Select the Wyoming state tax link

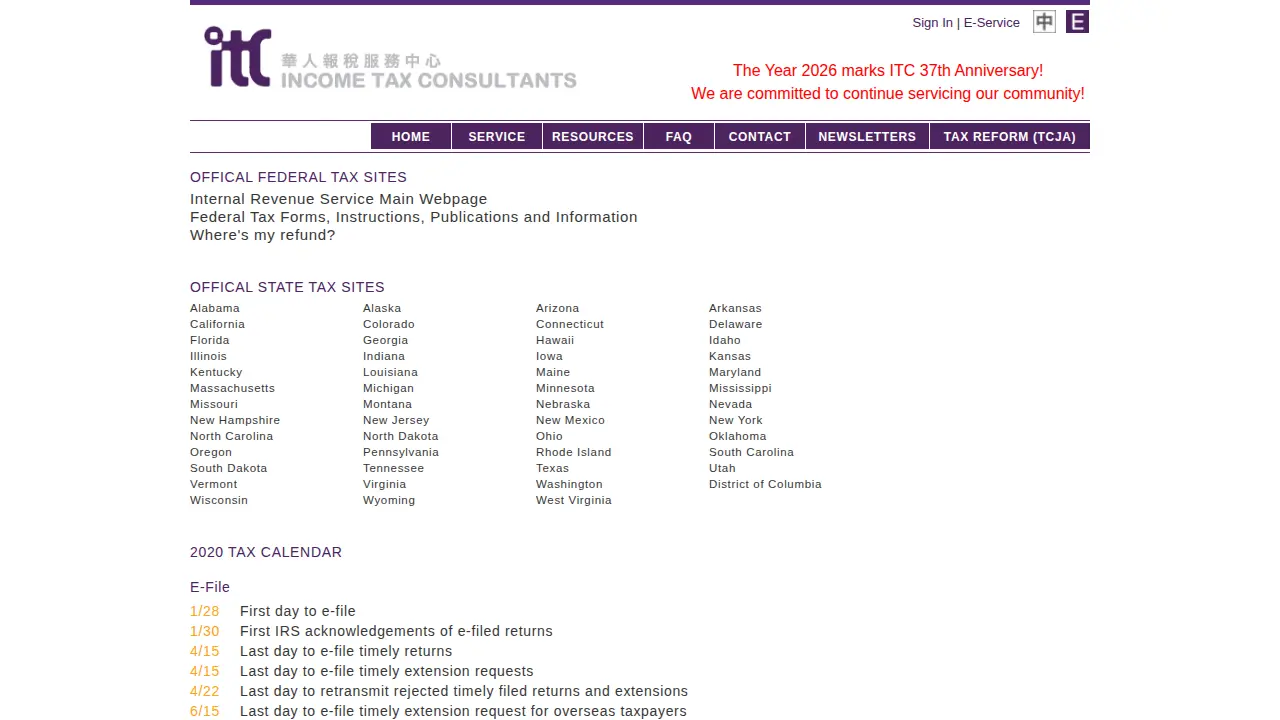tap(389, 500)
